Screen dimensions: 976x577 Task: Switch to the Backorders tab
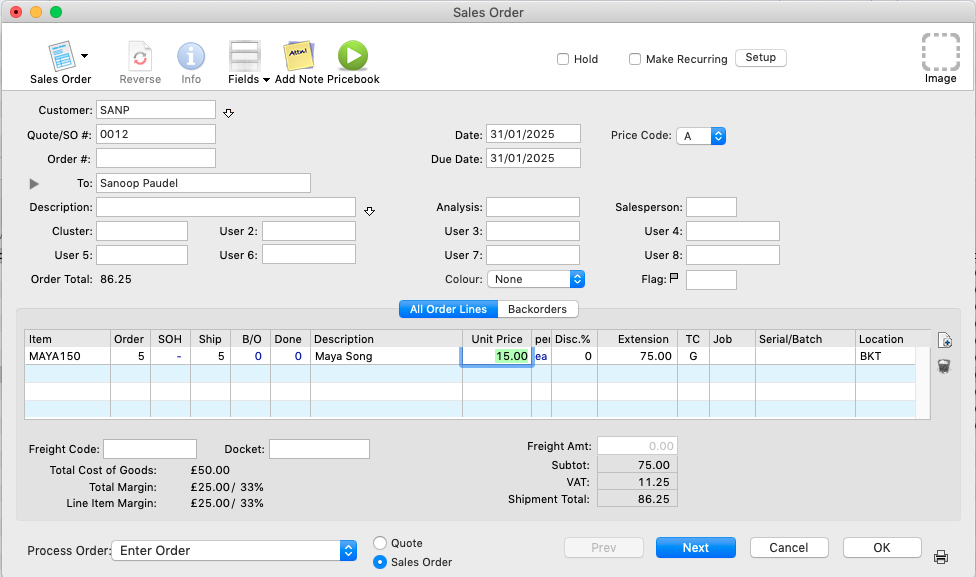point(537,309)
